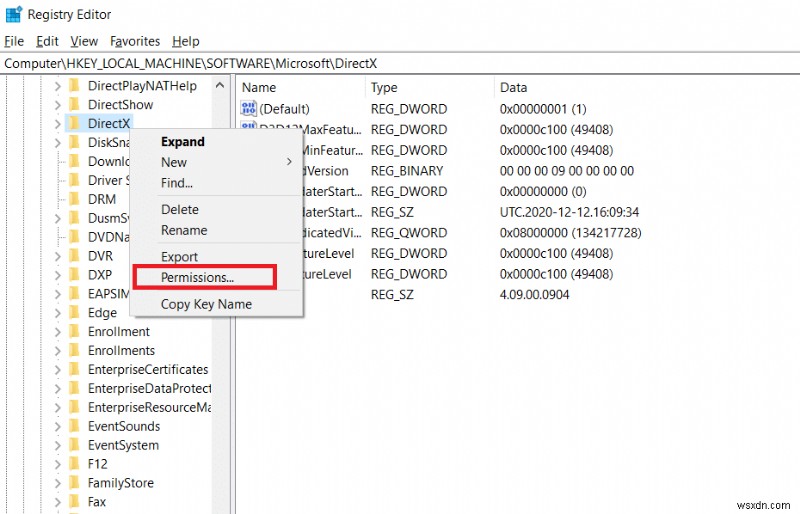The width and height of the screenshot is (800, 514).
Task: Open the Favorites menu
Action: (x=135, y=41)
